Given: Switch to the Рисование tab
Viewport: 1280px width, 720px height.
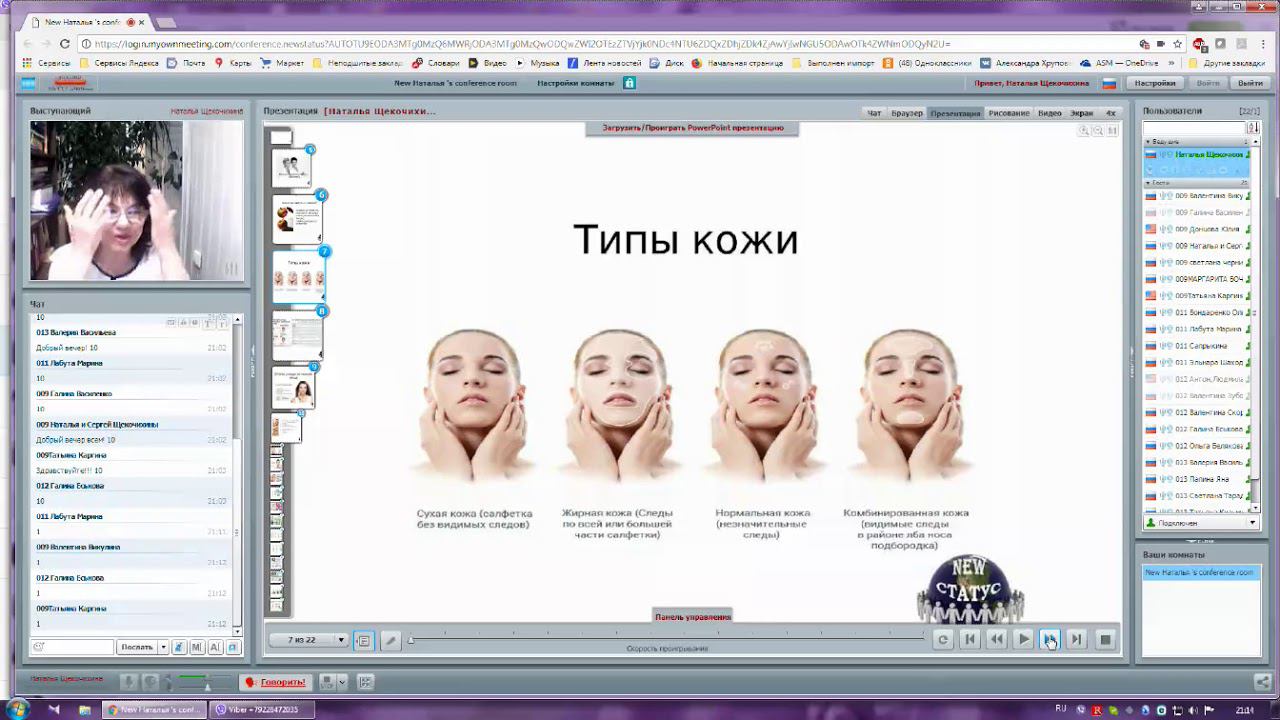Looking at the screenshot, I should click(1009, 113).
